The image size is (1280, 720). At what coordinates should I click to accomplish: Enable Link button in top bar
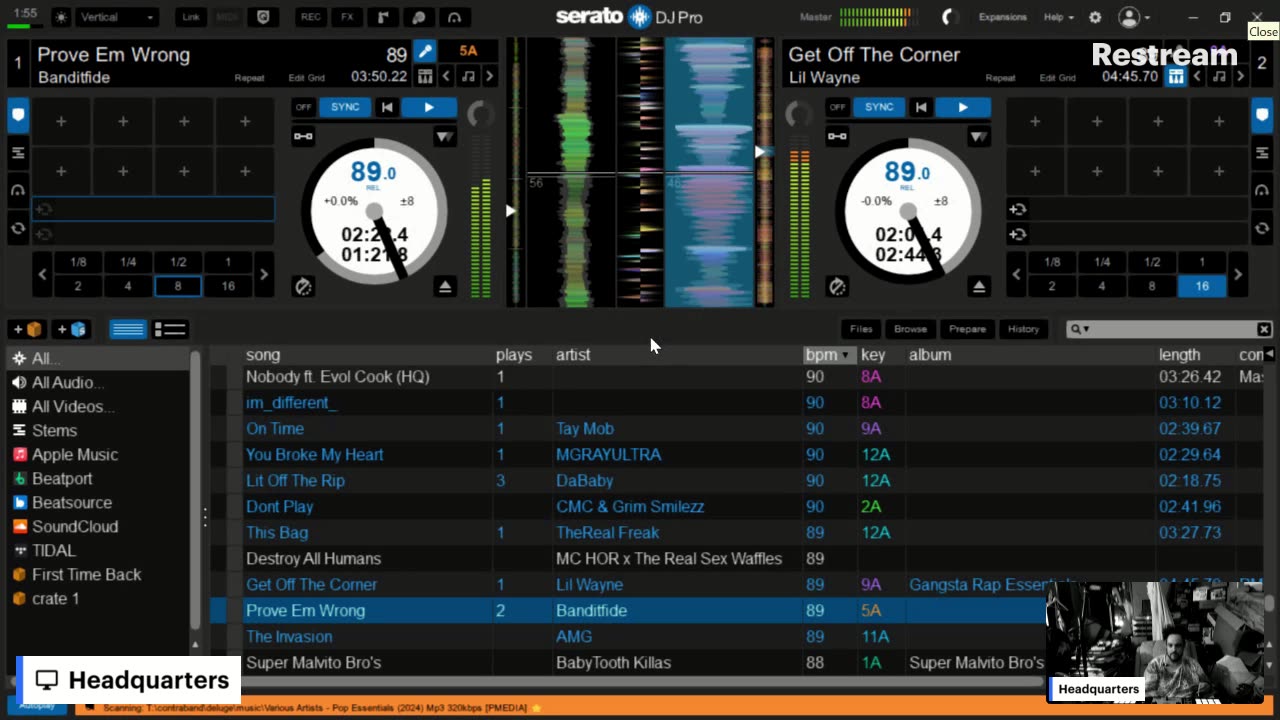pos(190,17)
